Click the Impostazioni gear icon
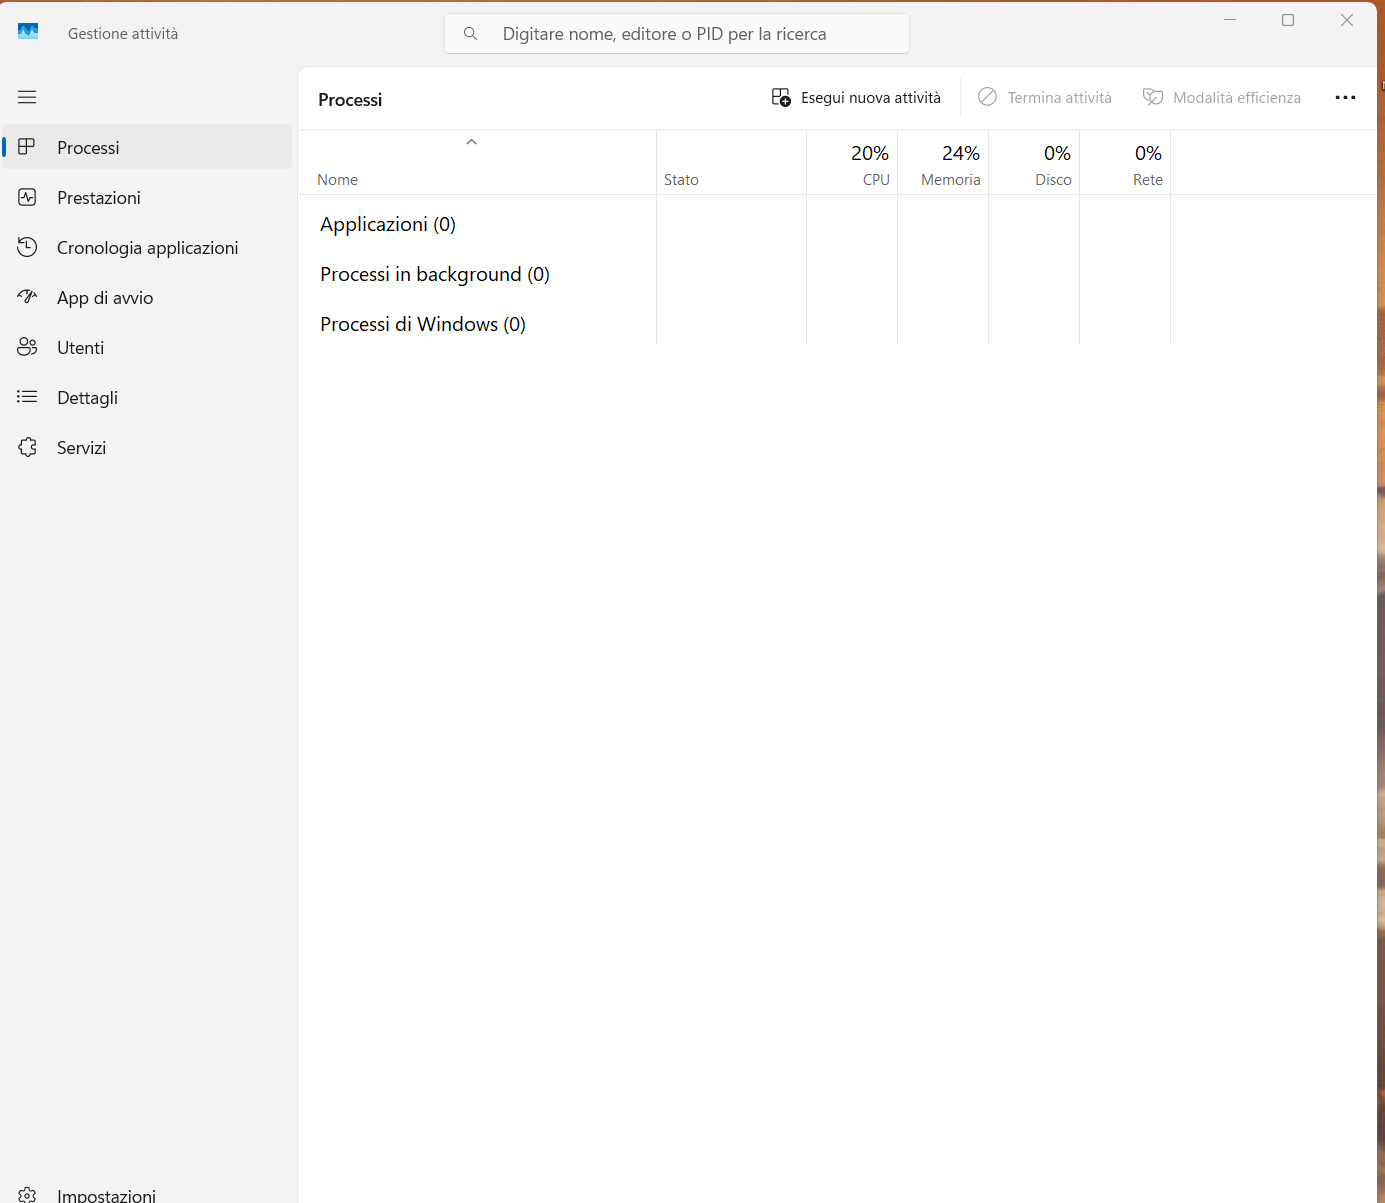 [27, 1194]
